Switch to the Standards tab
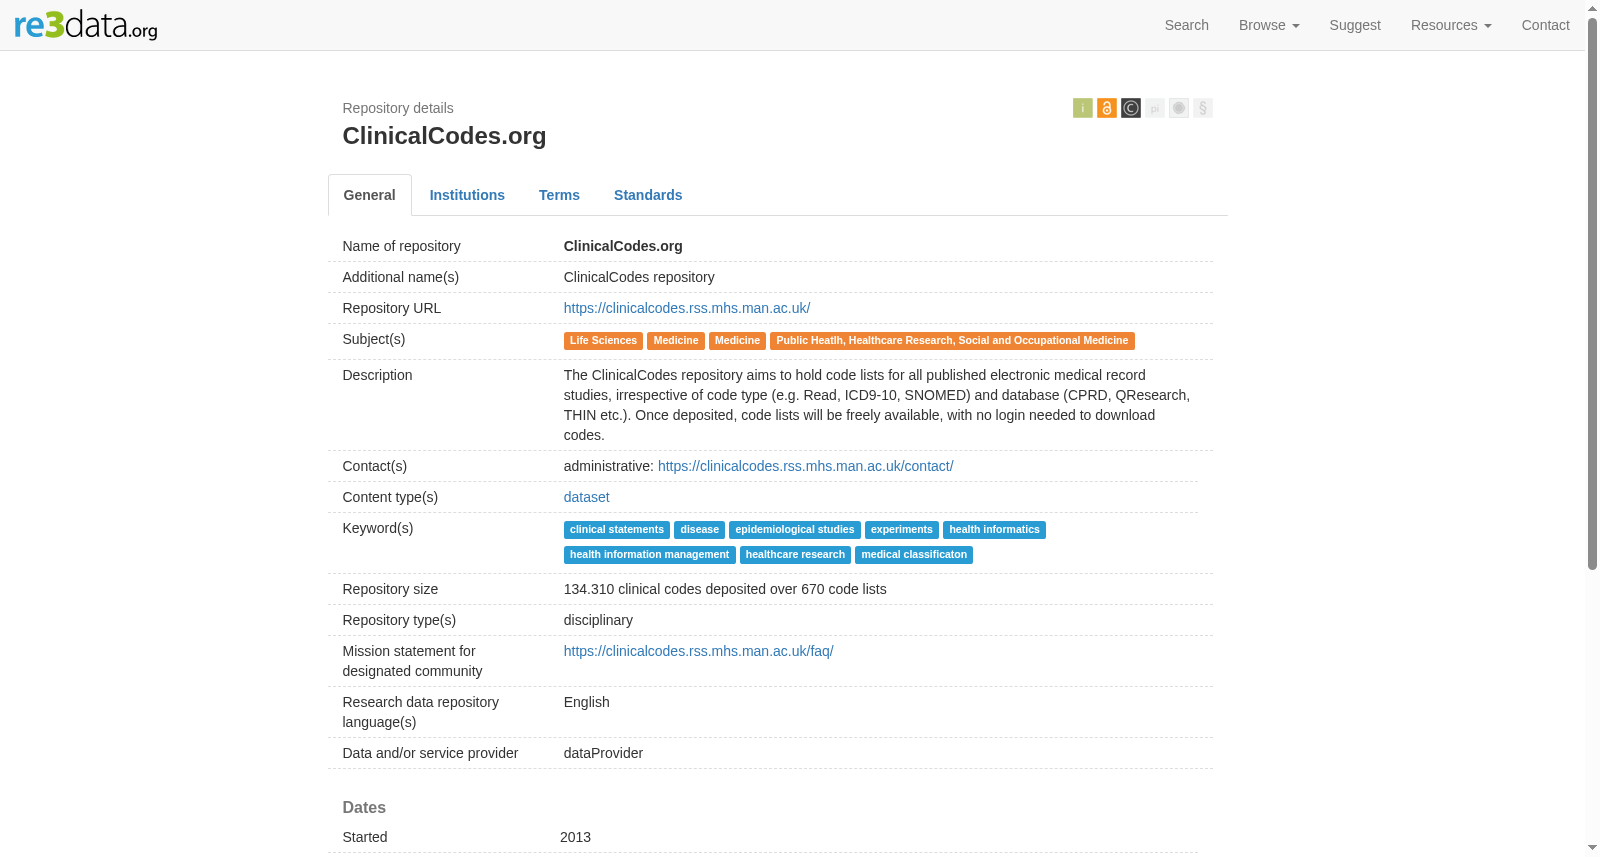This screenshot has width=1600, height=857. [x=648, y=195]
